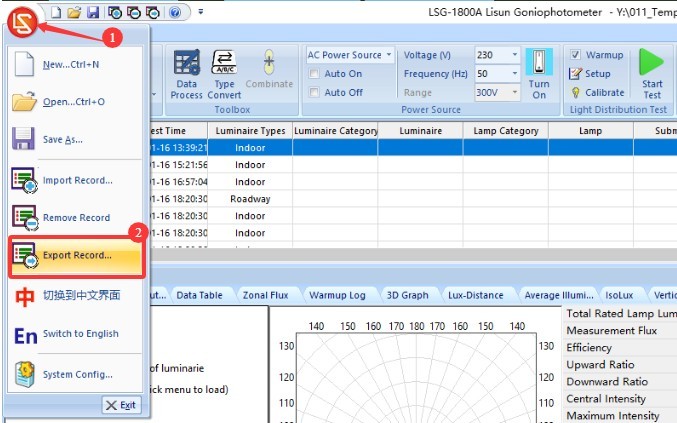Click the Exit button in menu
The image size is (677, 423).
[121, 405]
